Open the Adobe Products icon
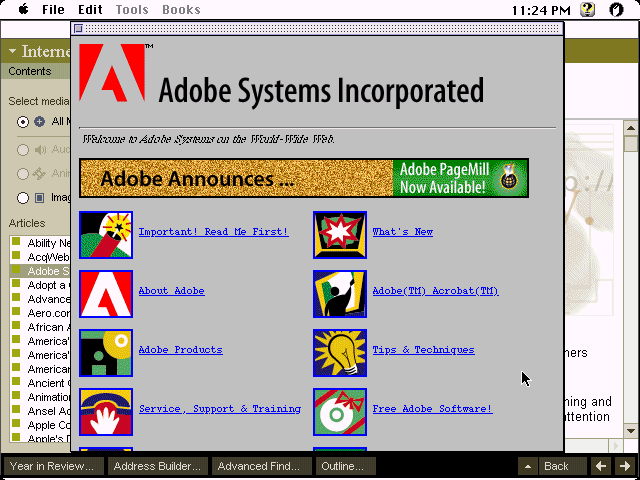 (x=106, y=353)
